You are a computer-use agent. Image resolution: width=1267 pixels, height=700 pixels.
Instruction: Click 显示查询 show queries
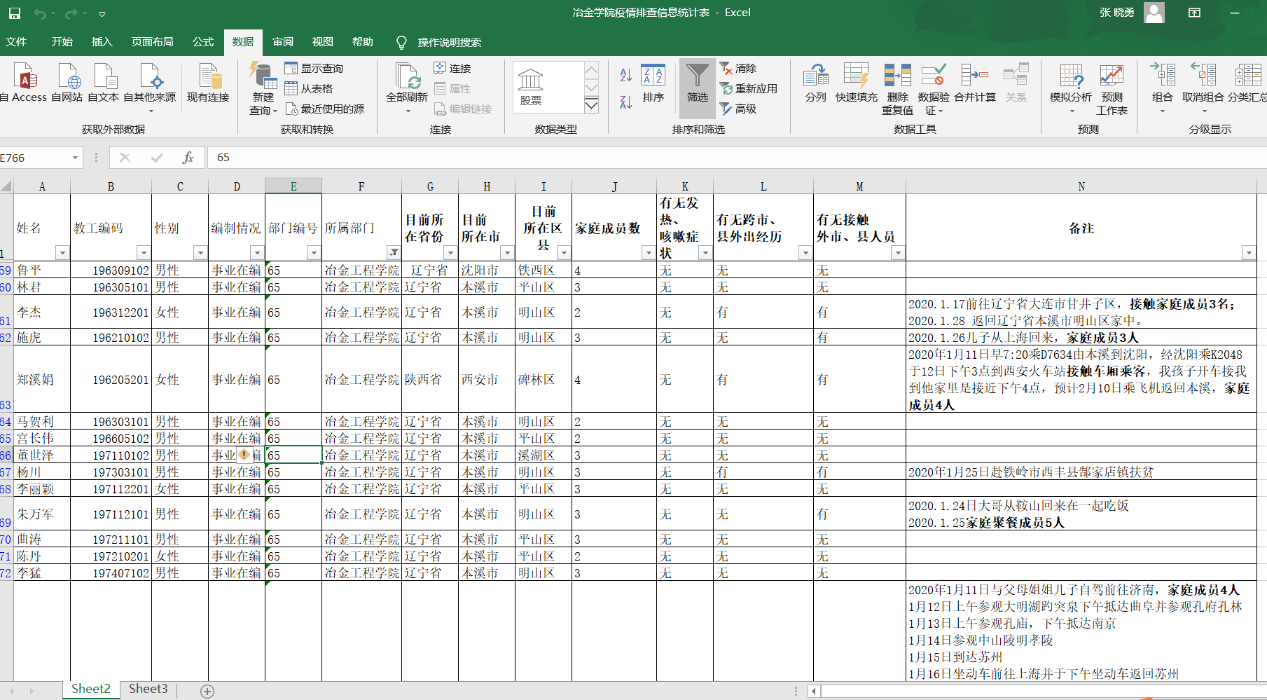pyautogui.click(x=314, y=68)
